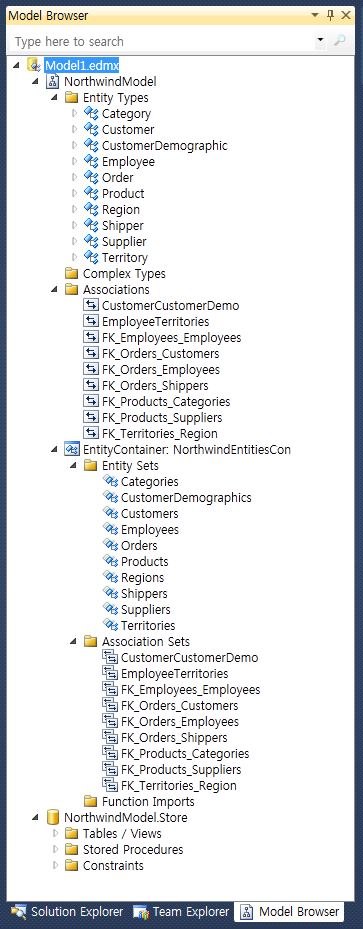Expand the Employee entity type node
Viewport: 363px width, 929px height.
point(74,161)
